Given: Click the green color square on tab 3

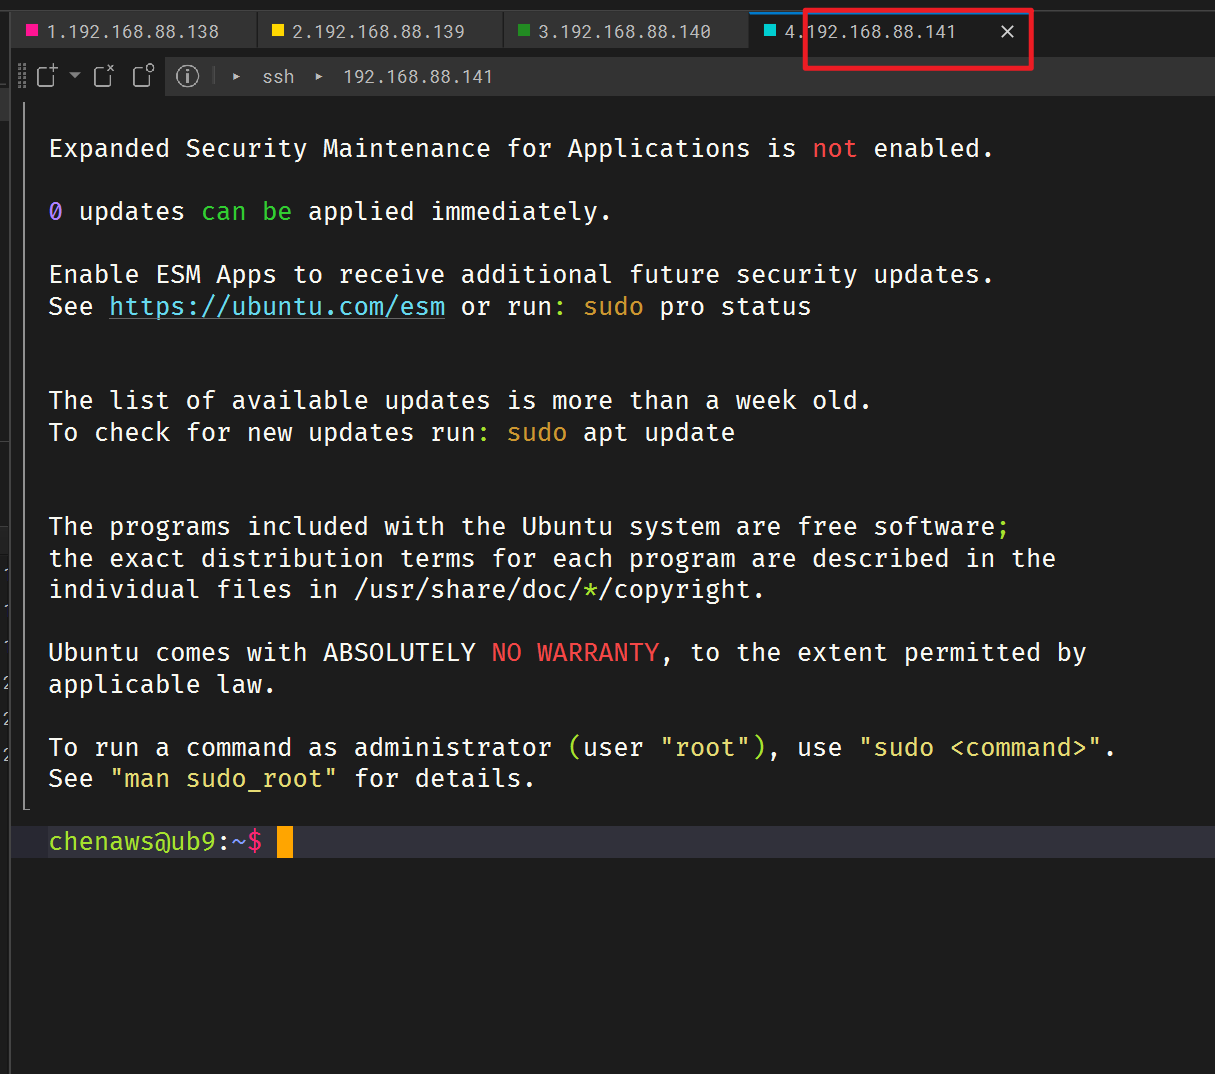Looking at the screenshot, I should (x=524, y=31).
